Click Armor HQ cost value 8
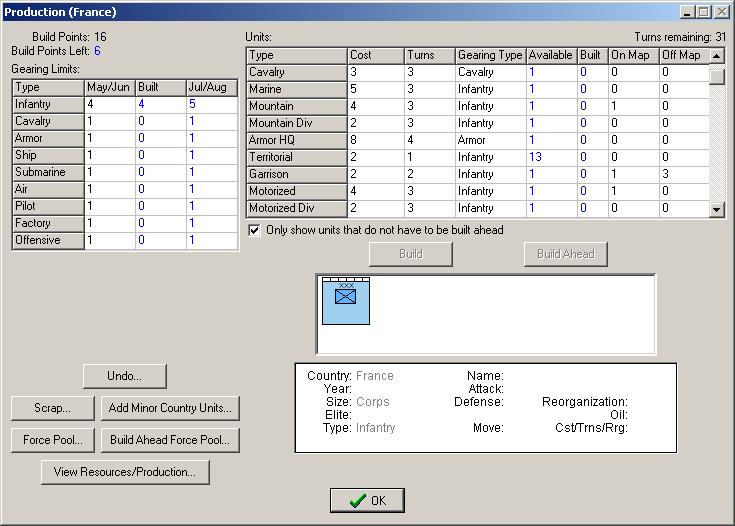The height and width of the screenshot is (526, 735). 353,140
